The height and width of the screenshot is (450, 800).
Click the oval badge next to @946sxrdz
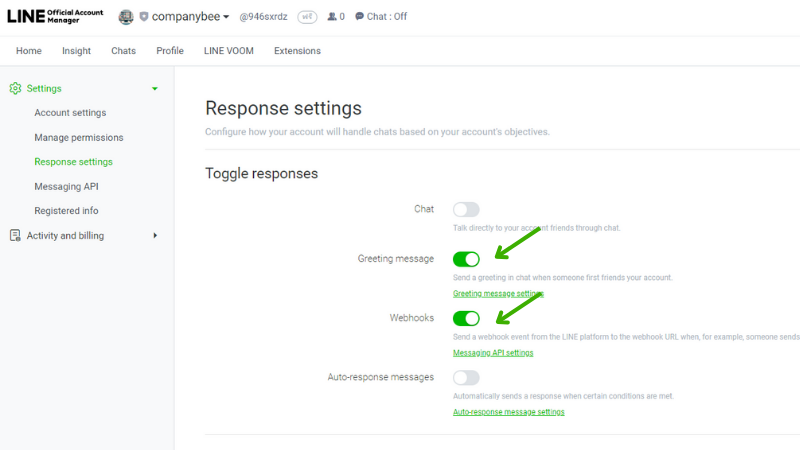[x=307, y=17]
